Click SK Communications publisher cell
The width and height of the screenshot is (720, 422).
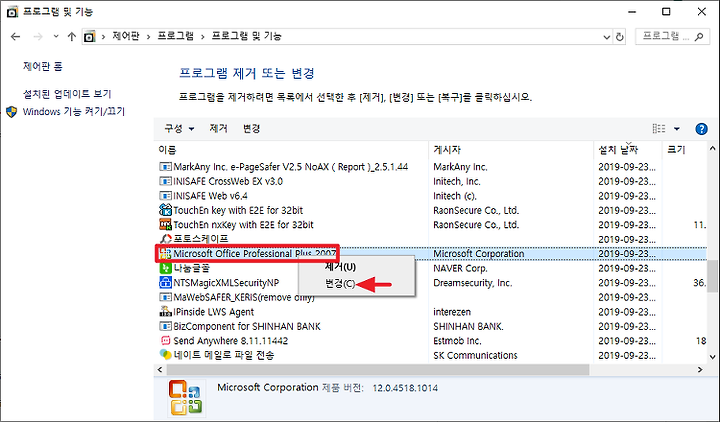point(475,355)
